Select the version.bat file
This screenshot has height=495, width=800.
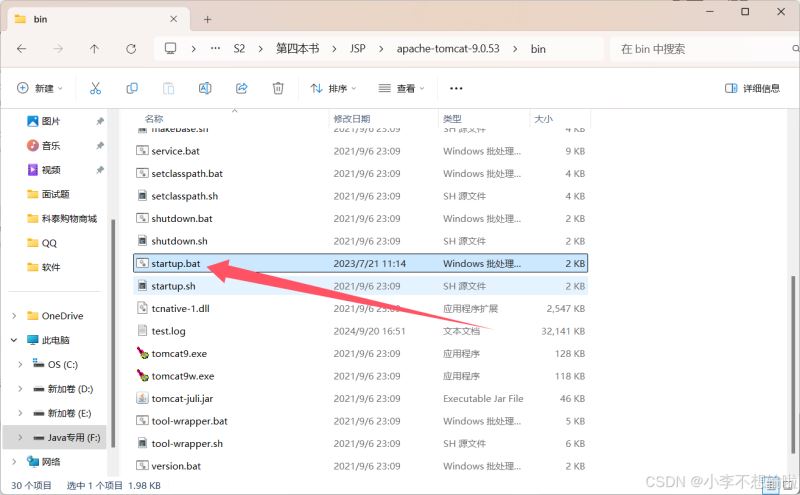(360, 466)
